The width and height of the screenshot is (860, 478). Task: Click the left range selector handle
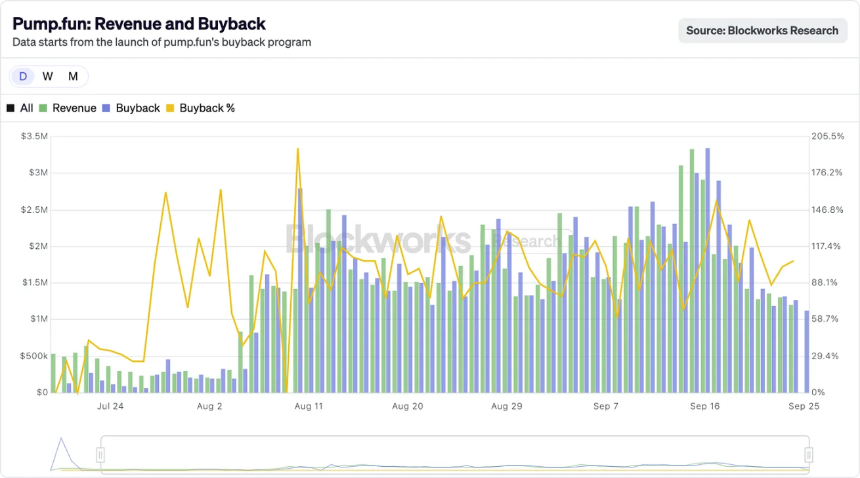(x=100, y=455)
